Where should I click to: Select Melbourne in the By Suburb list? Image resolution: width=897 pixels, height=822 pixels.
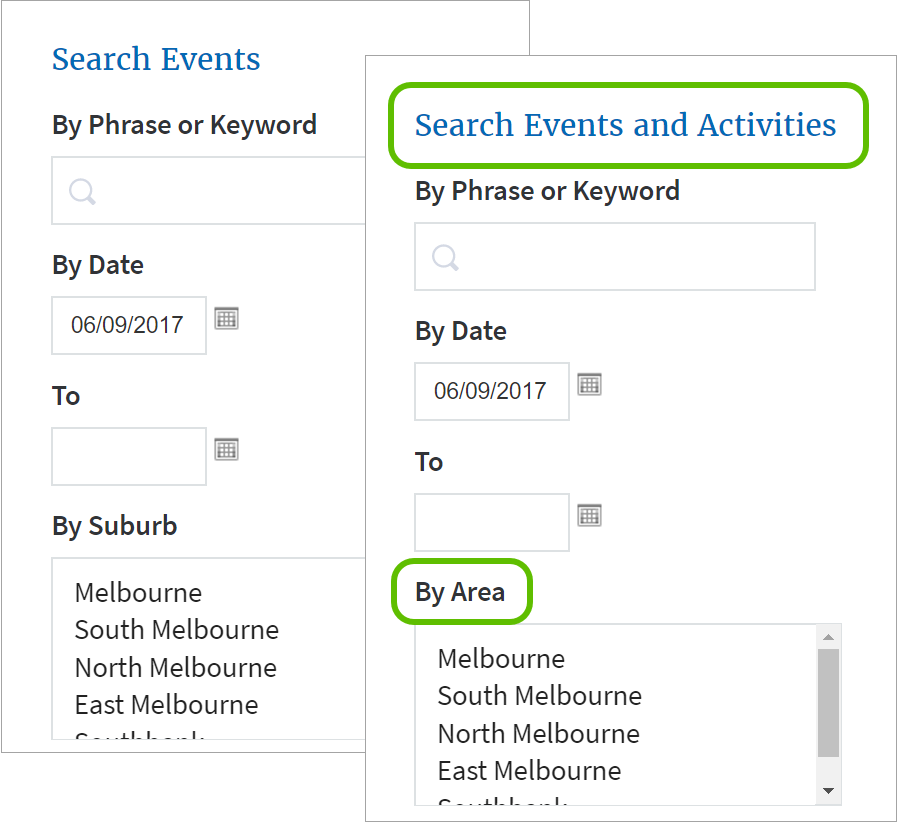[x=138, y=593]
